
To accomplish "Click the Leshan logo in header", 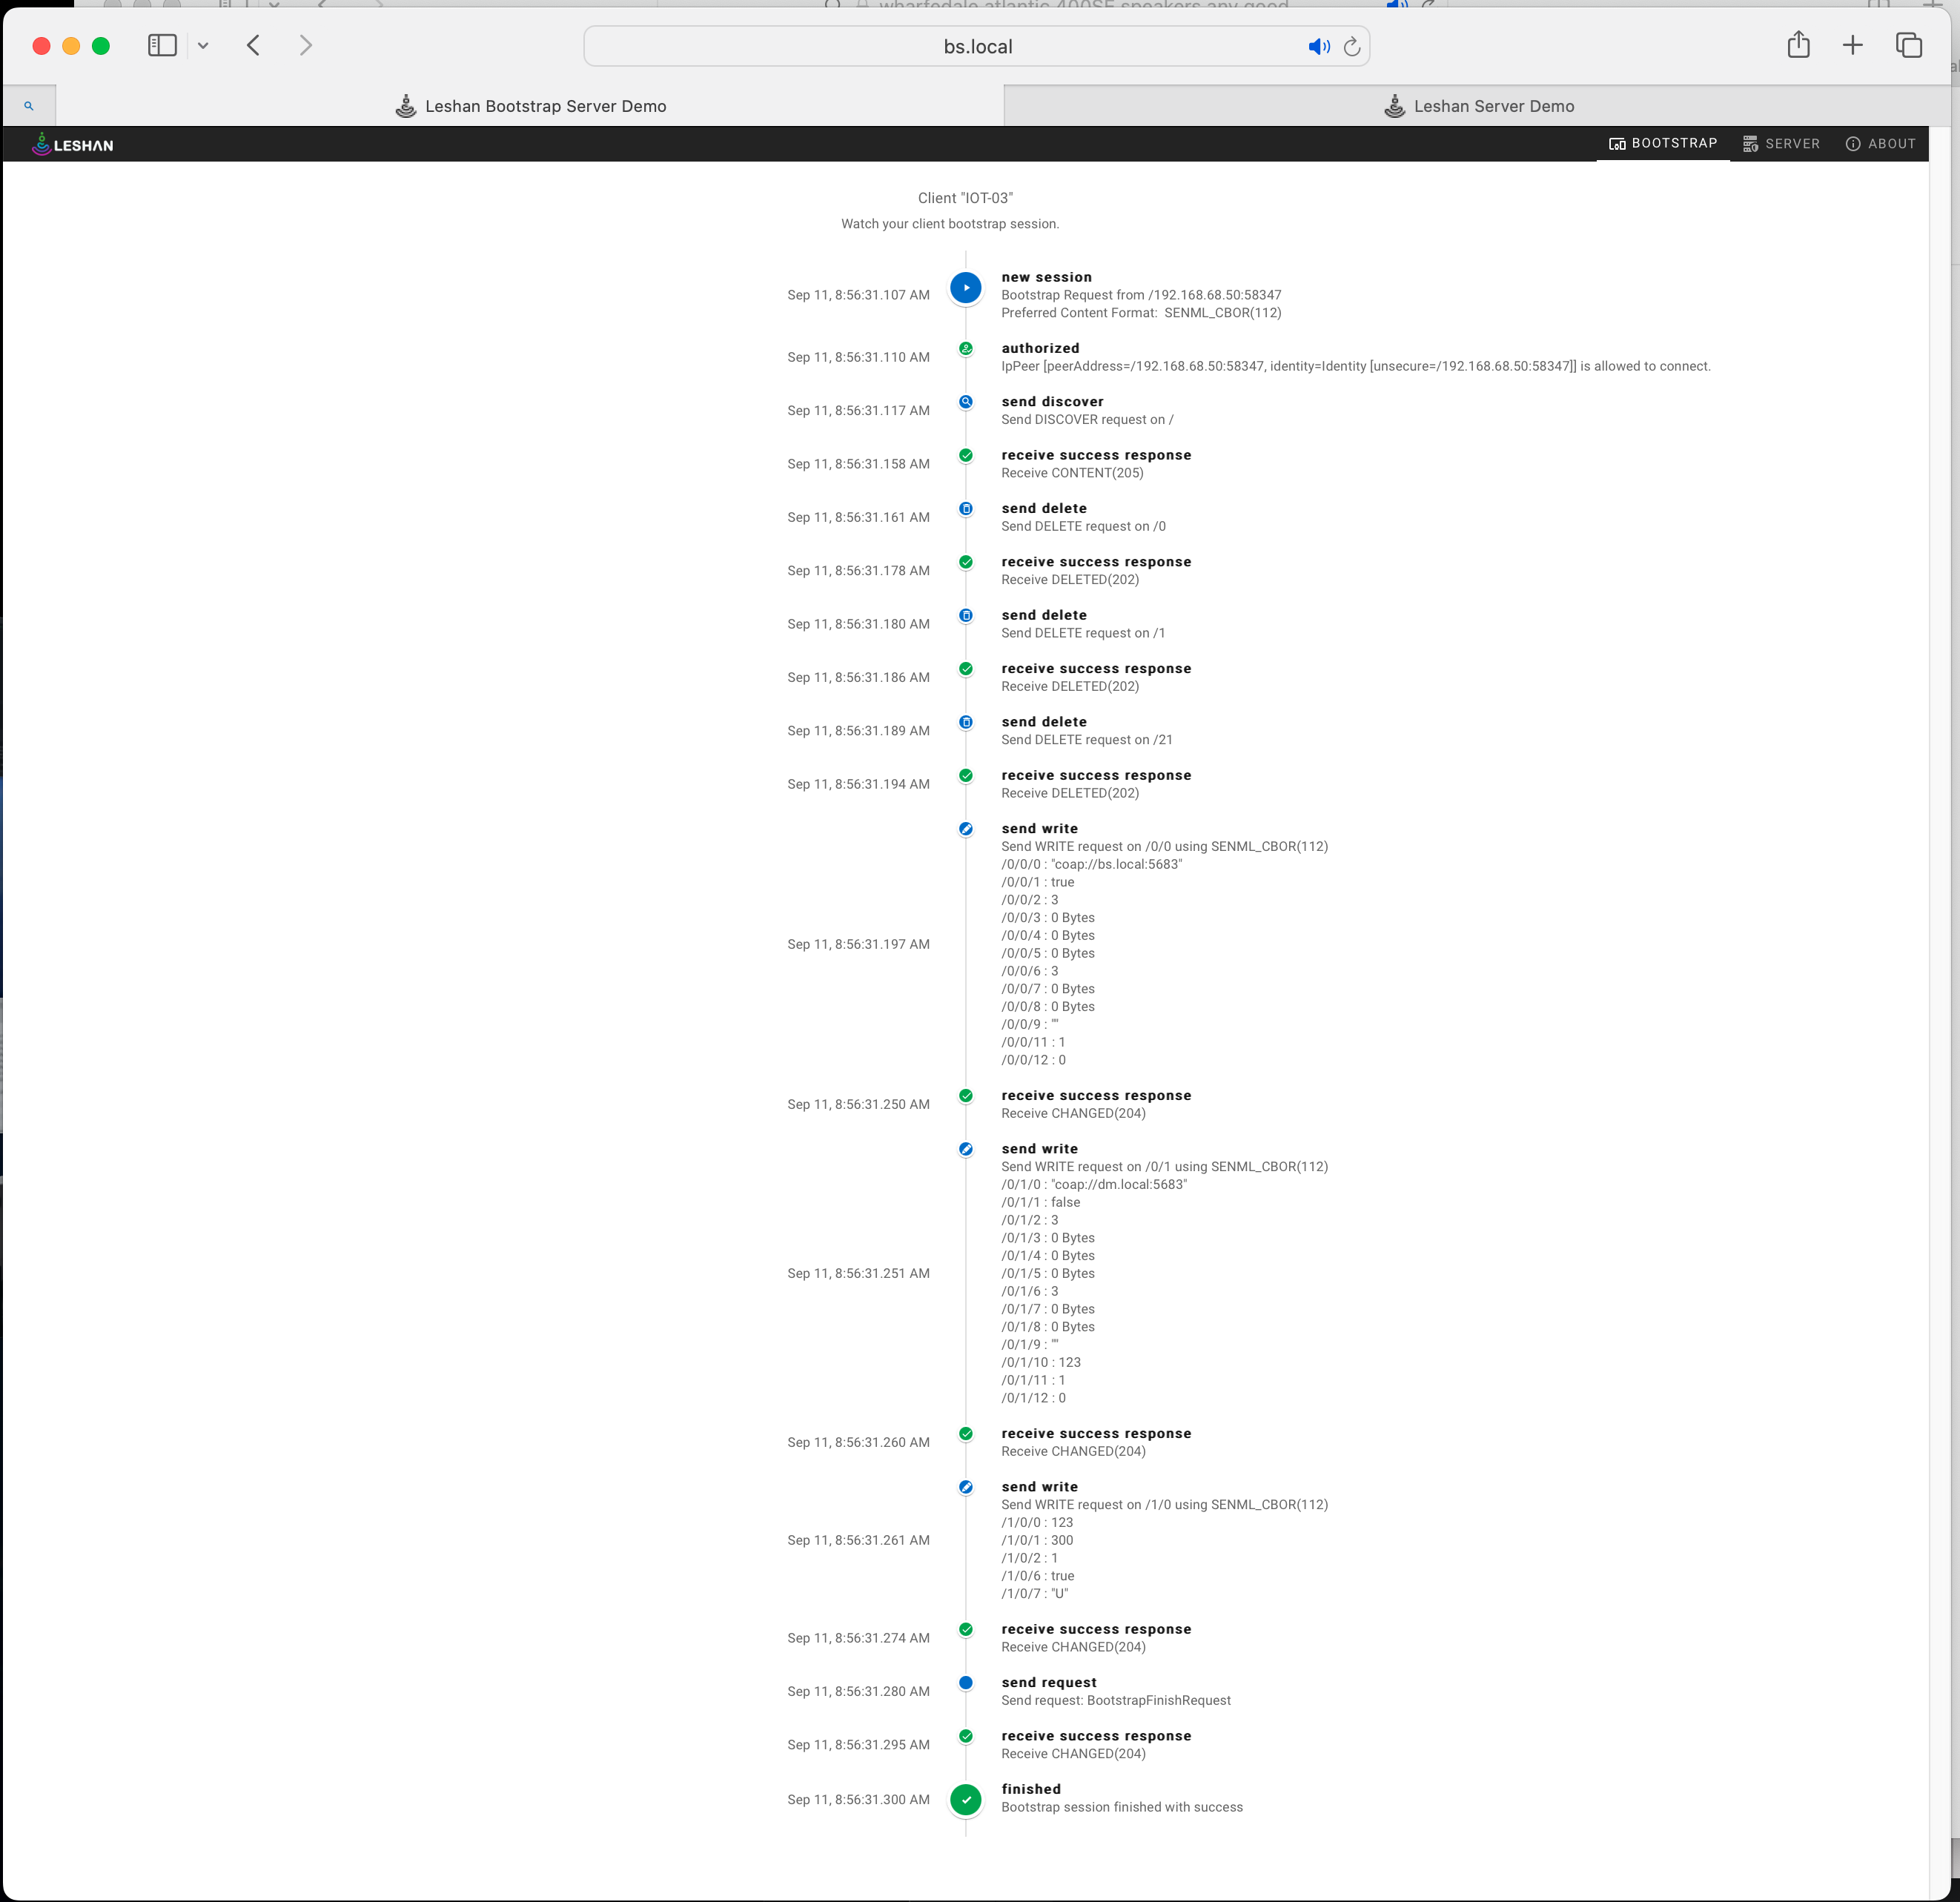I will pyautogui.click(x=72, y=144).
